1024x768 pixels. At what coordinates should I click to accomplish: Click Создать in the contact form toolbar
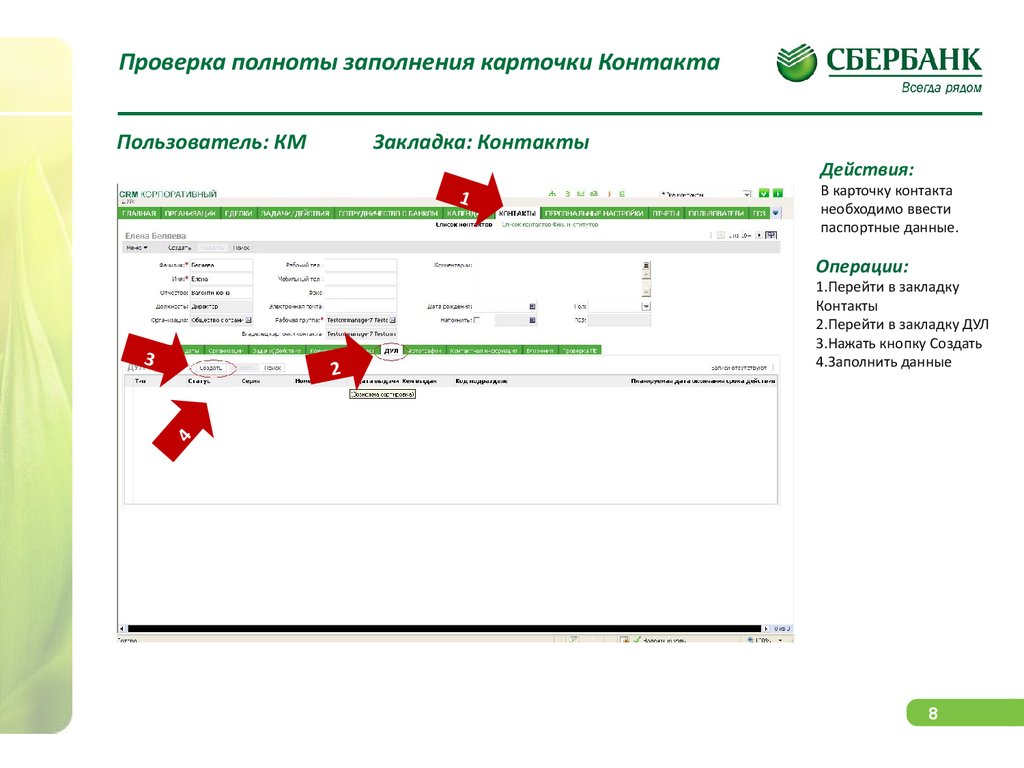click(179, 248)
